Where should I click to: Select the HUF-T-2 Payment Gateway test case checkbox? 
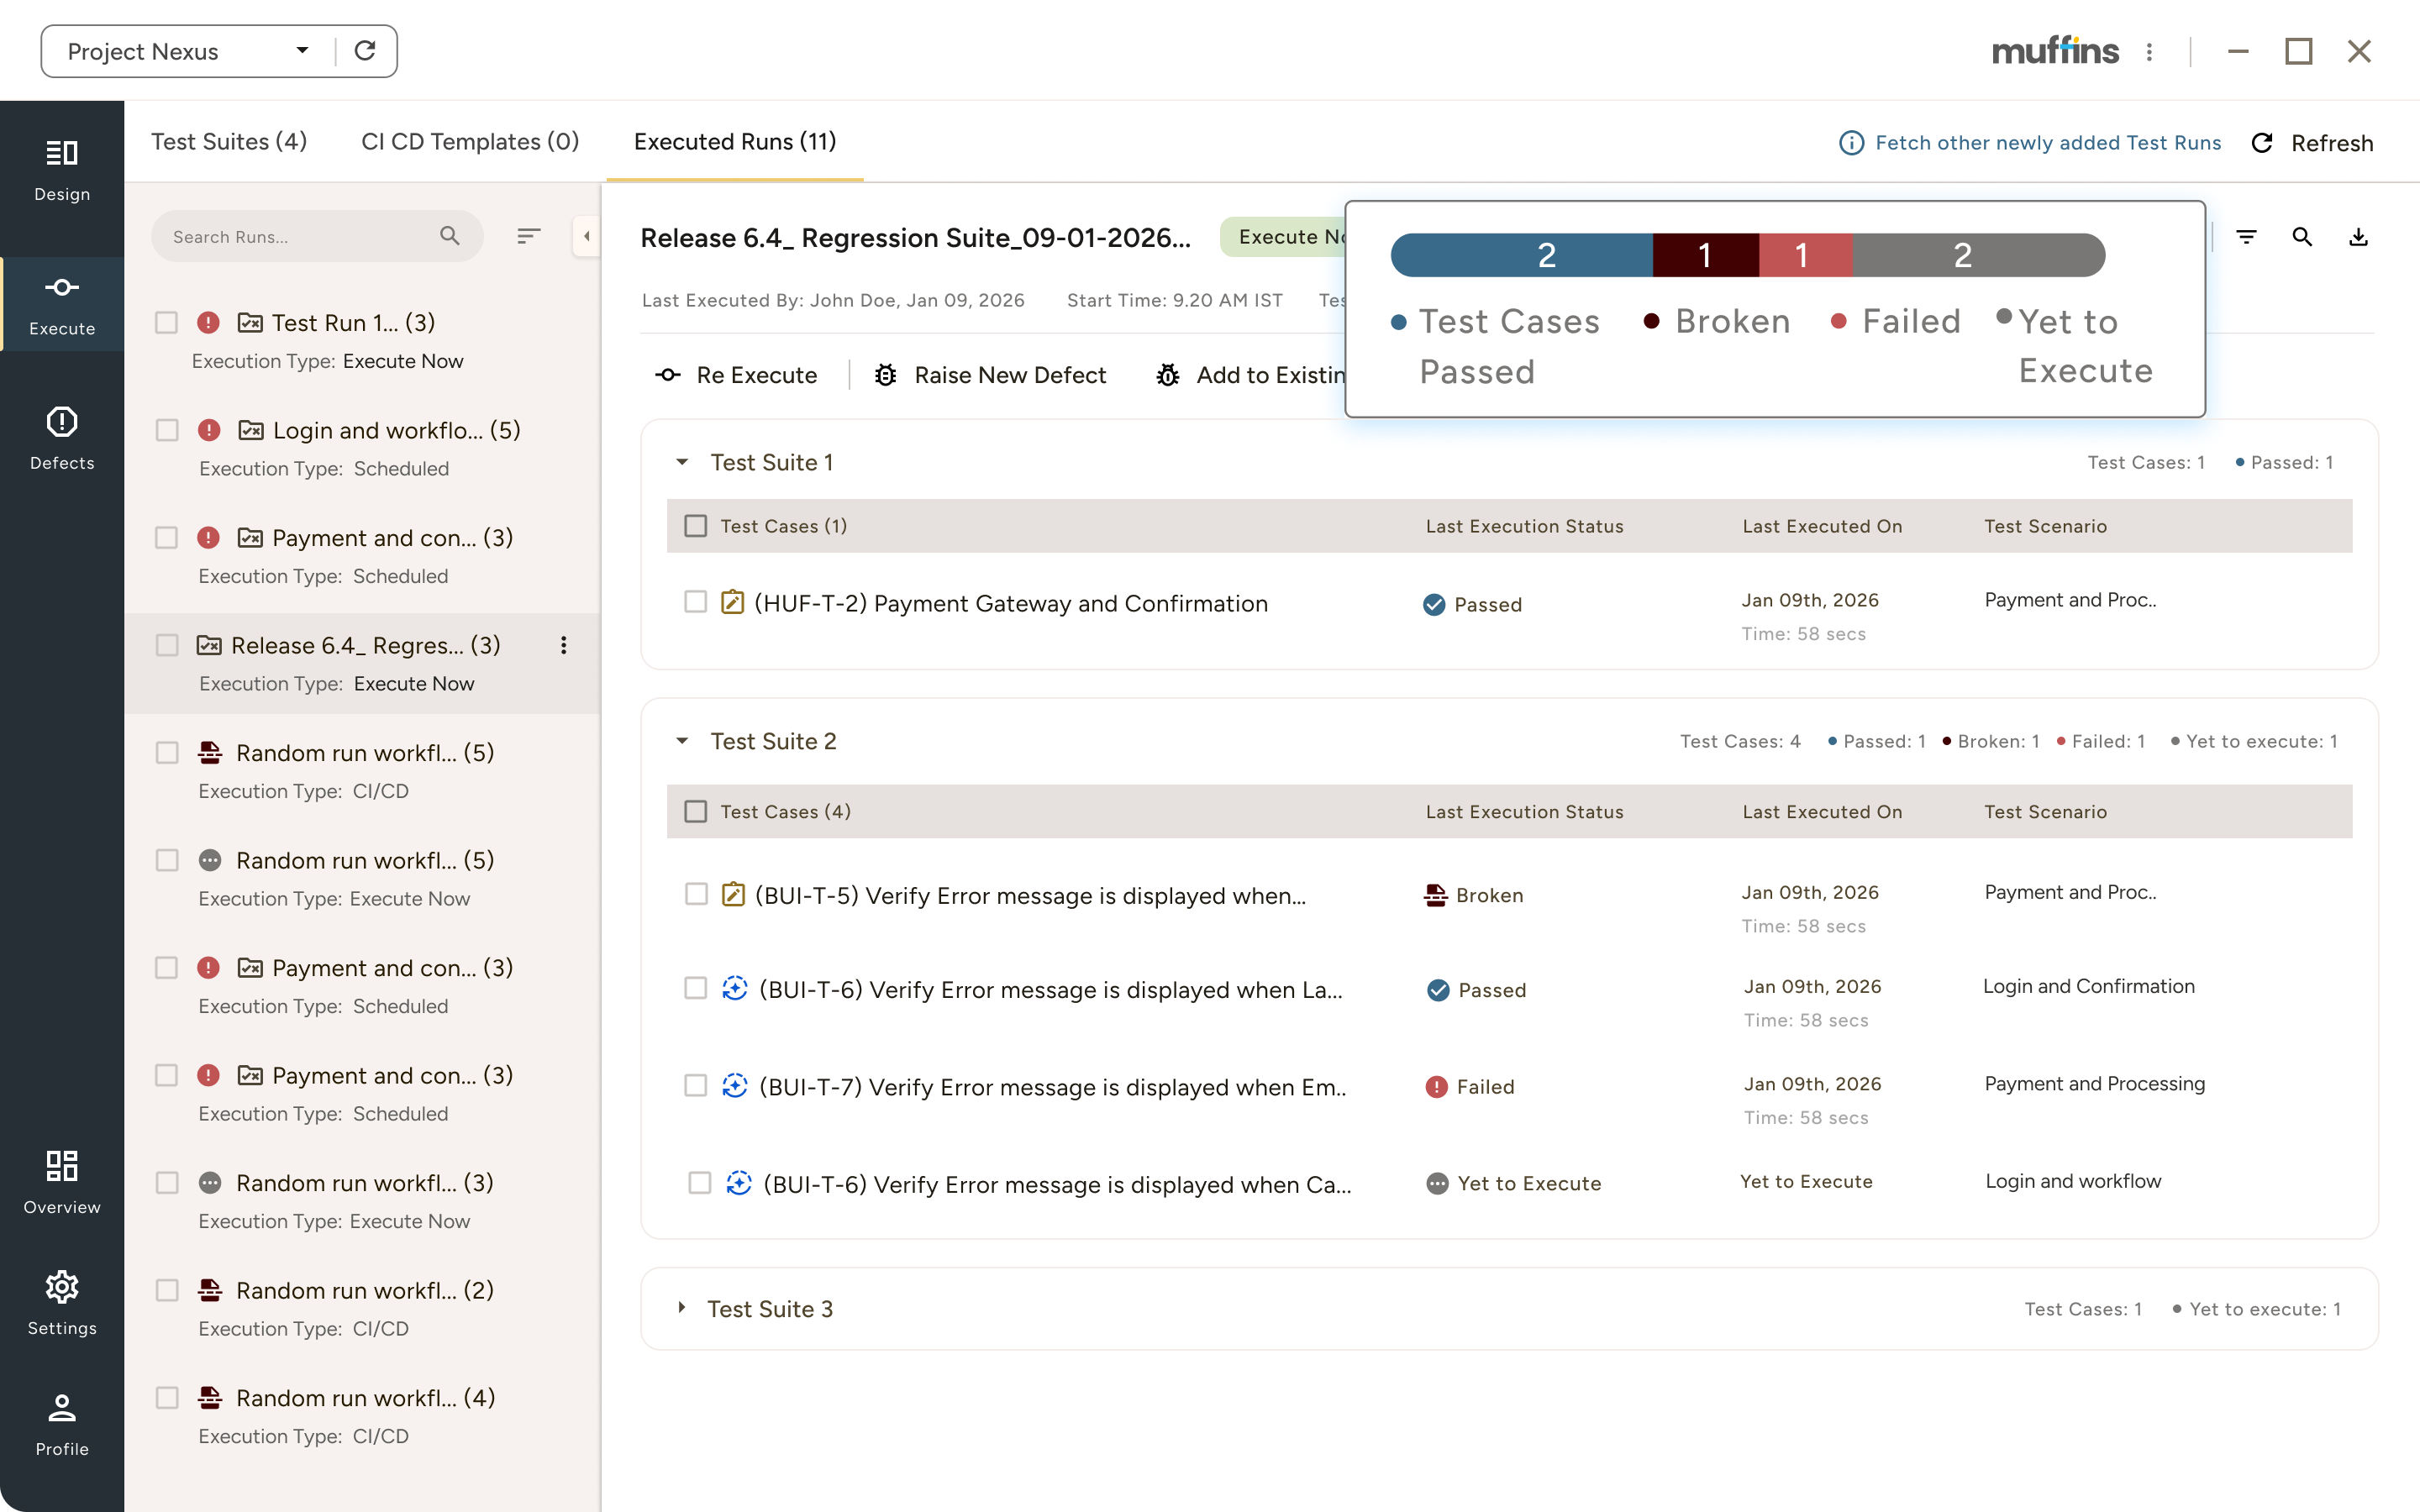(x=696, y=602)
